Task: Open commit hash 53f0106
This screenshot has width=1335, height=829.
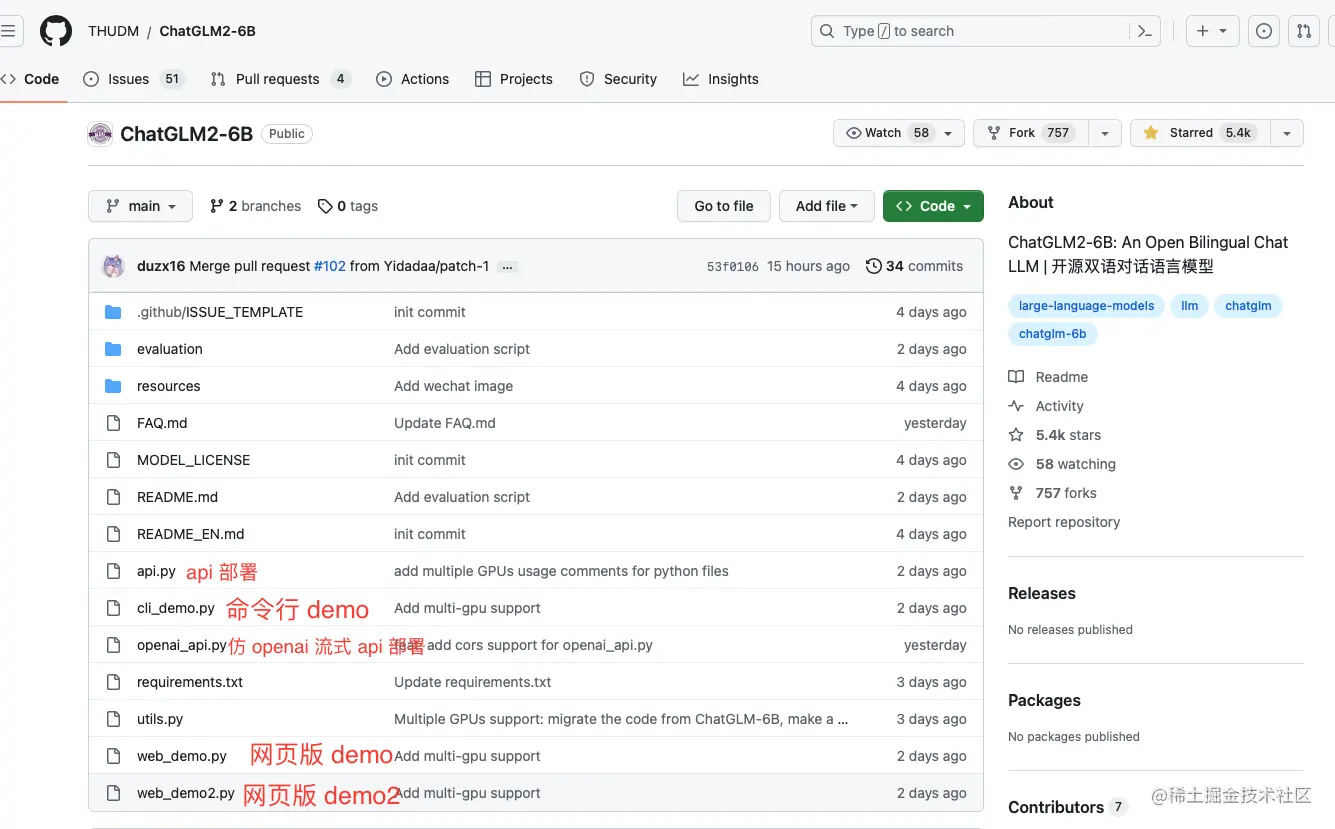Action: (x=733, y=267)
